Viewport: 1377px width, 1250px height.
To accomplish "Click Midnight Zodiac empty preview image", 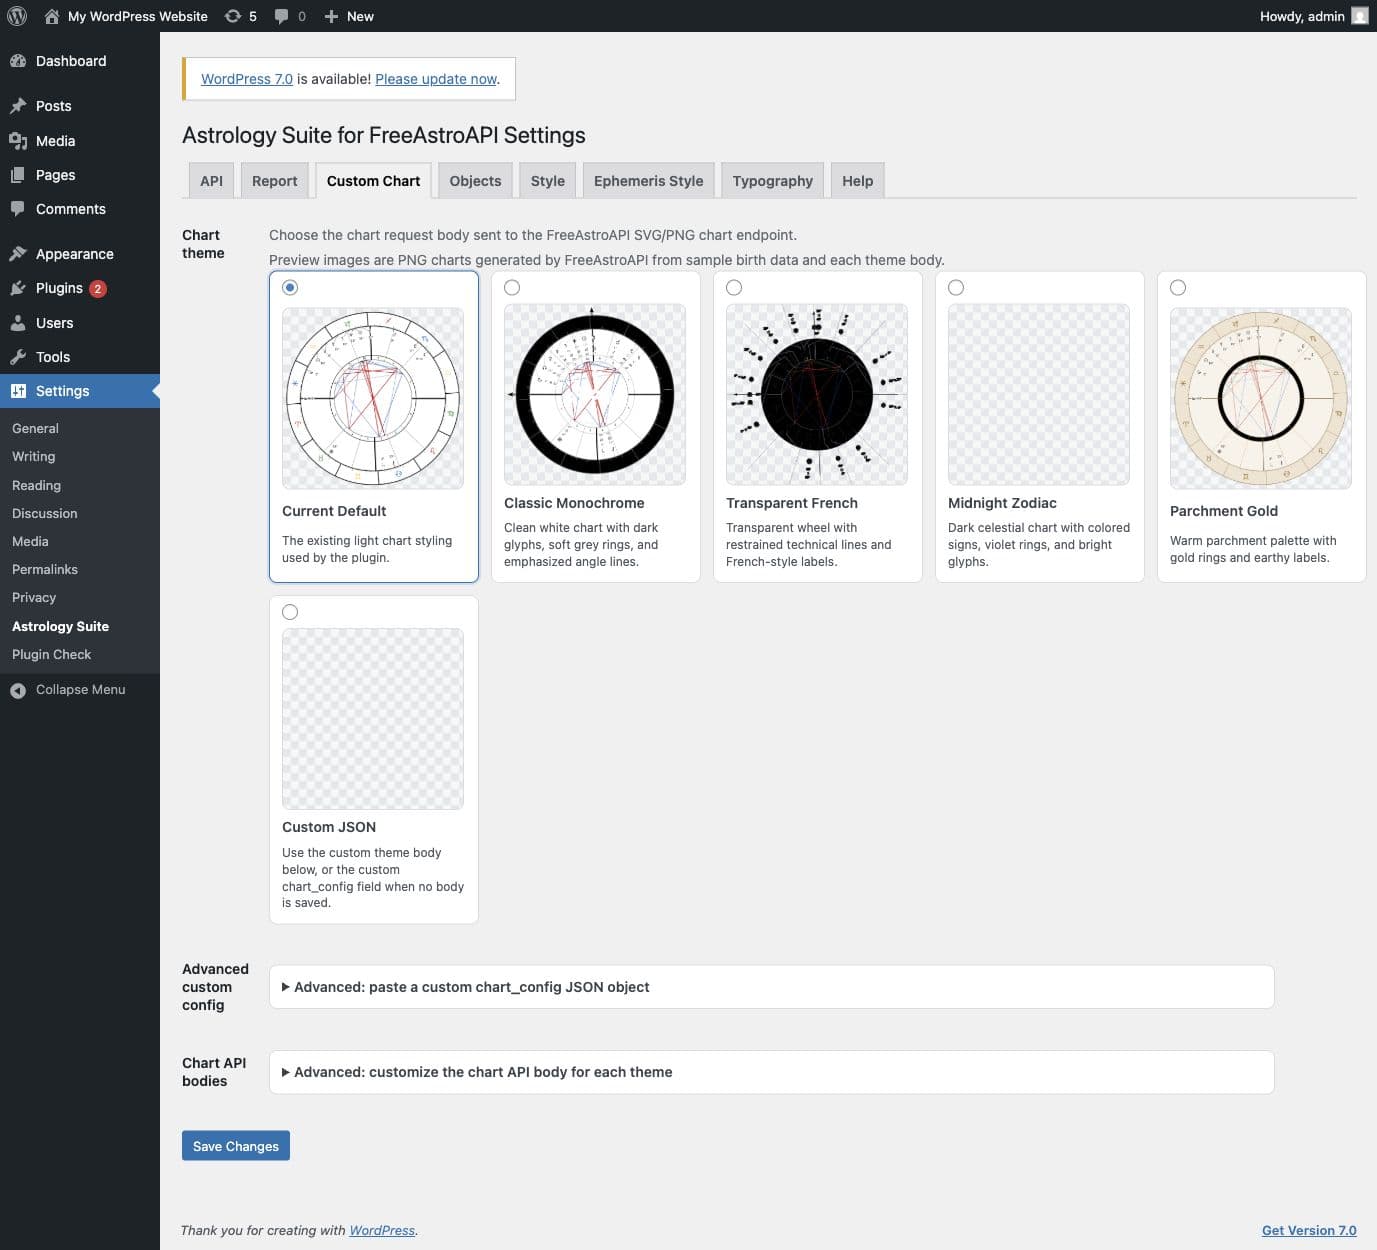I will click(x=1039, y=394).
